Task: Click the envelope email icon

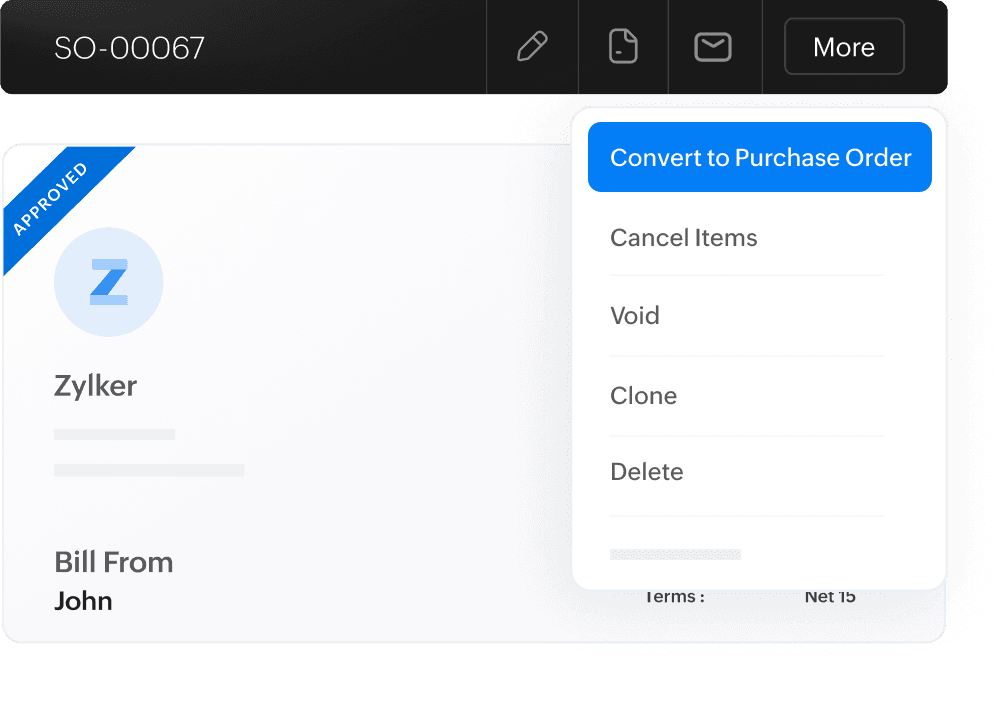Action: coord(713,47)
